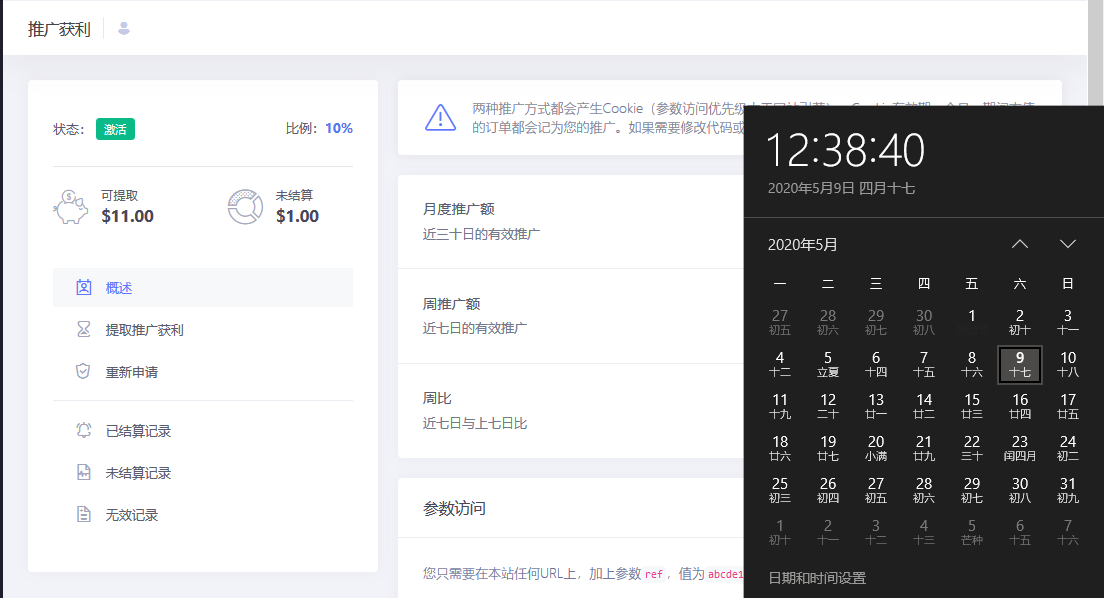Select May 31 in the calendar
The width and height of the screenshot is (1104, 598).
1068,490
